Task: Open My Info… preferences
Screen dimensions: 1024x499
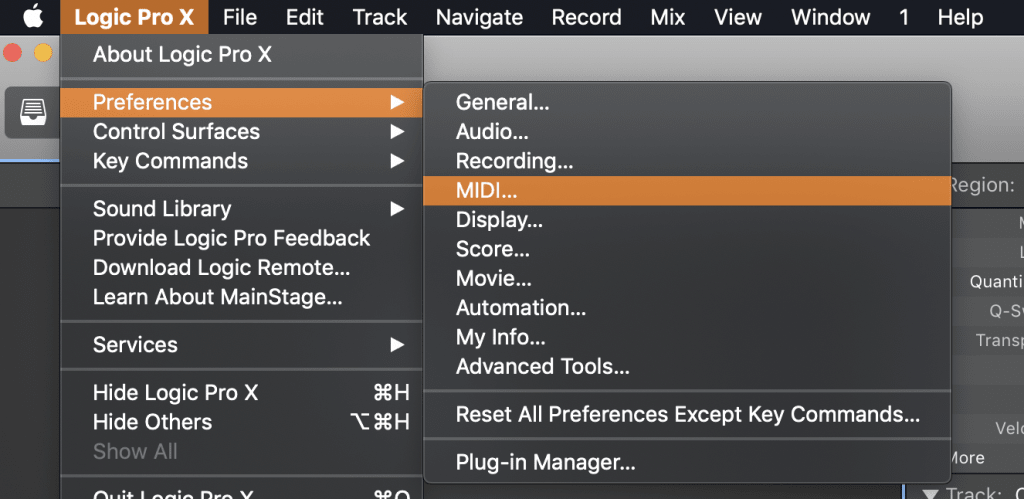Action: [x=687, y=338]
